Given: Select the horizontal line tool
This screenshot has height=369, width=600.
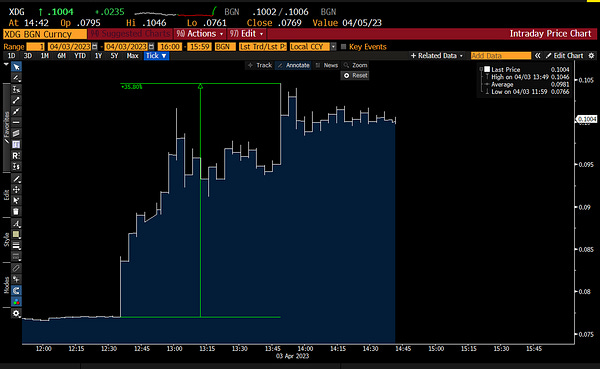Looking at the screenshot, I should (16, 122).
